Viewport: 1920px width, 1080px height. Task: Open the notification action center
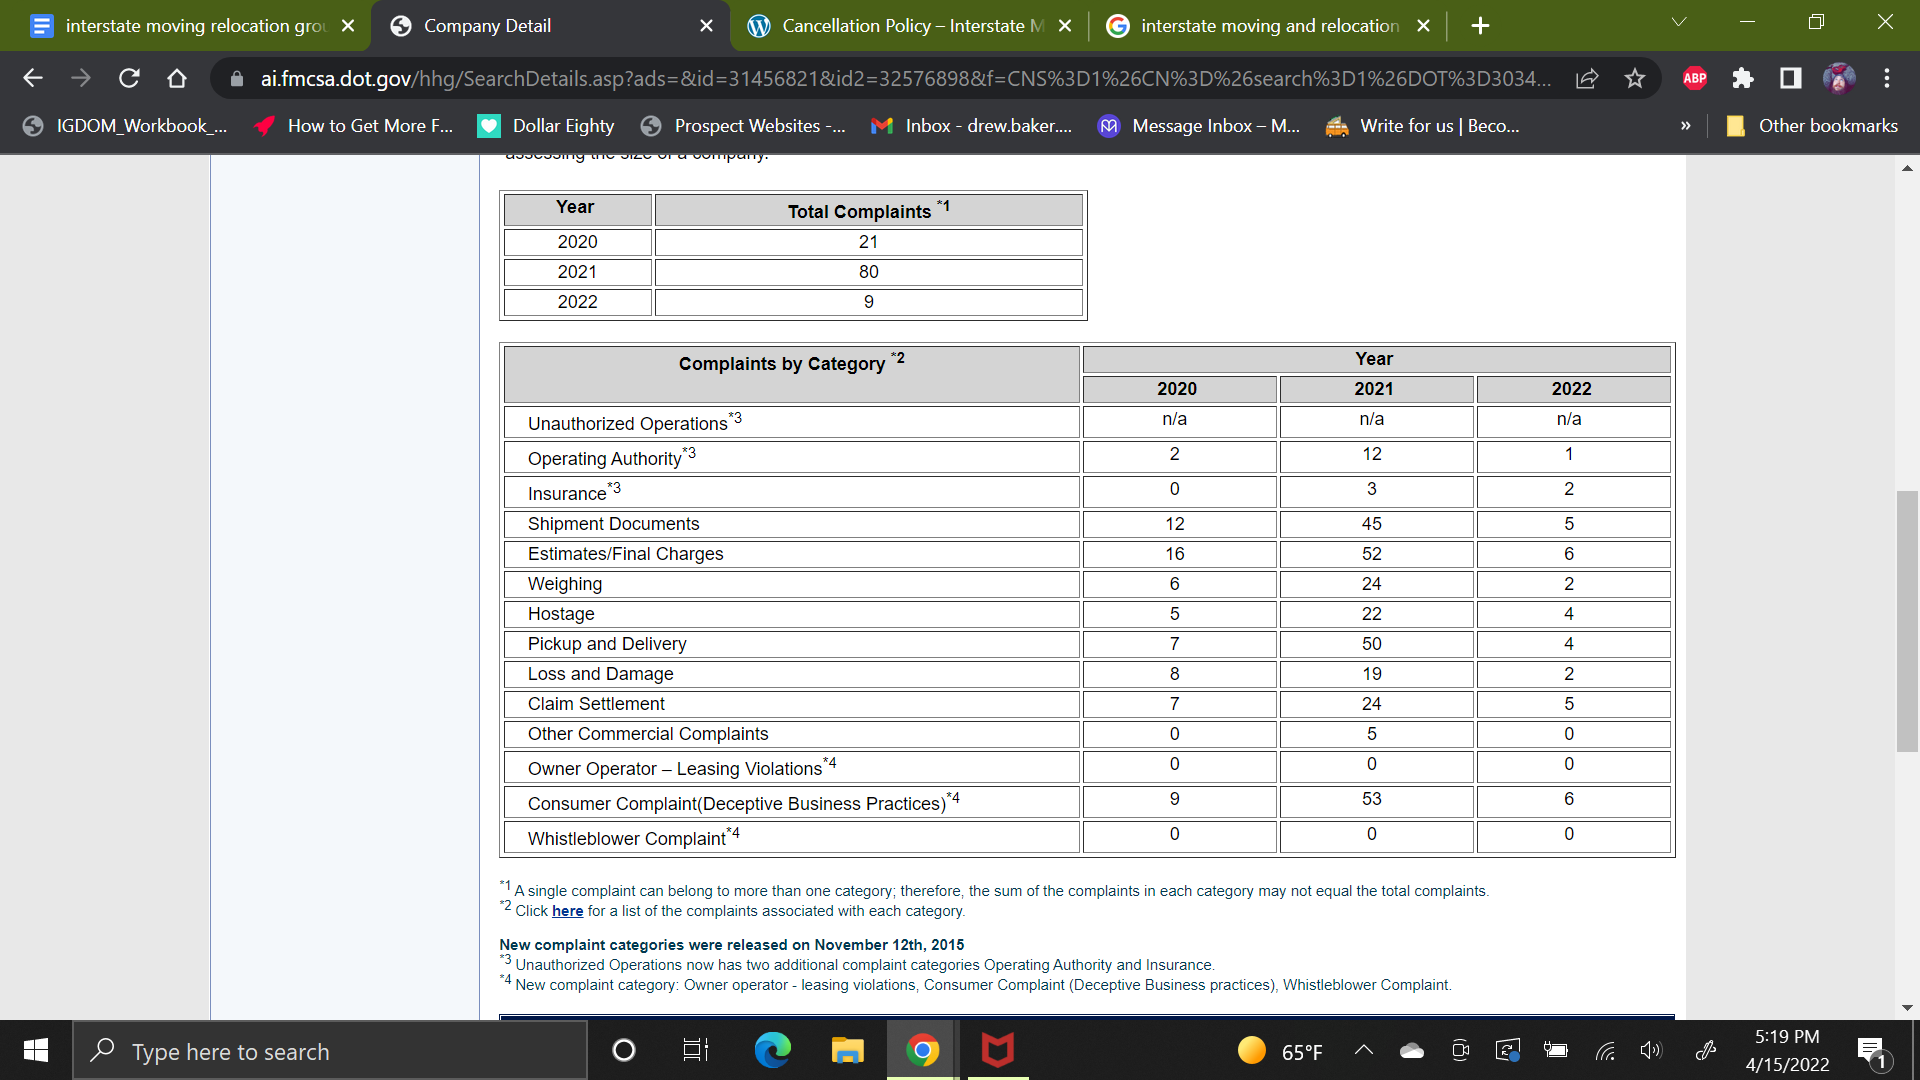coord(1873,1051)
